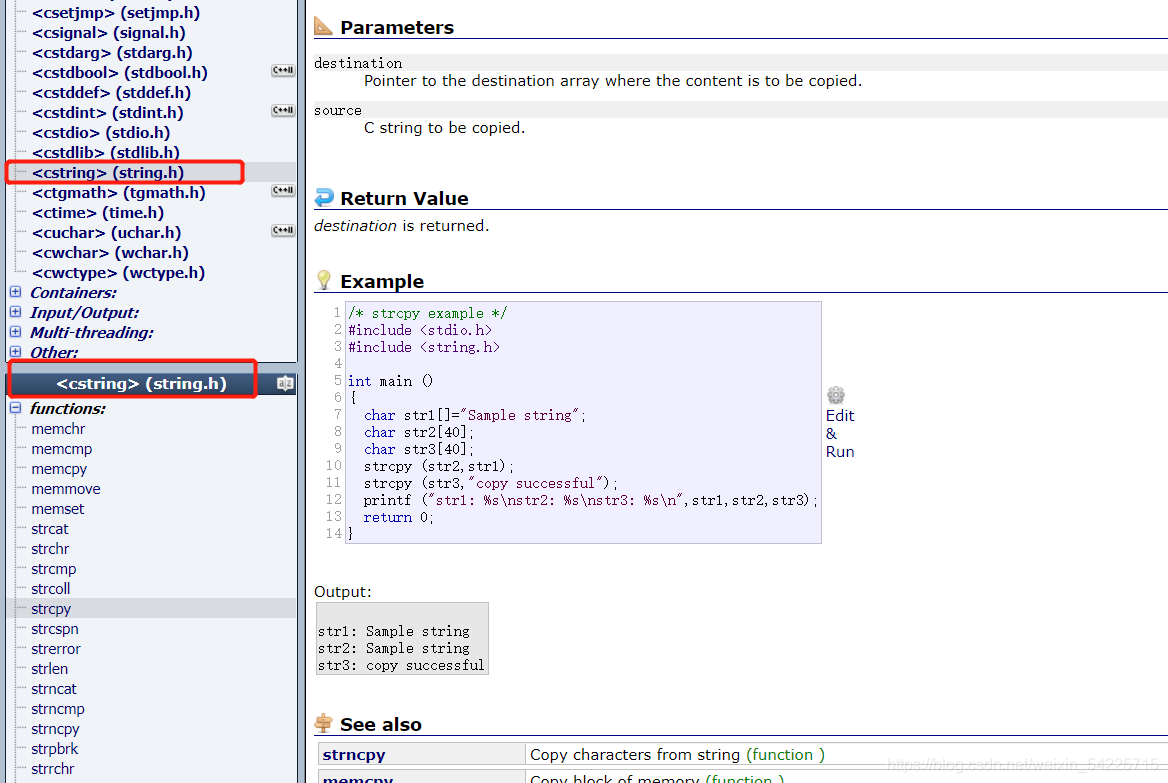The height and width of the screenshot is (783, 1168).
Task: Go to the strcat function page
Action: [50, 530]
